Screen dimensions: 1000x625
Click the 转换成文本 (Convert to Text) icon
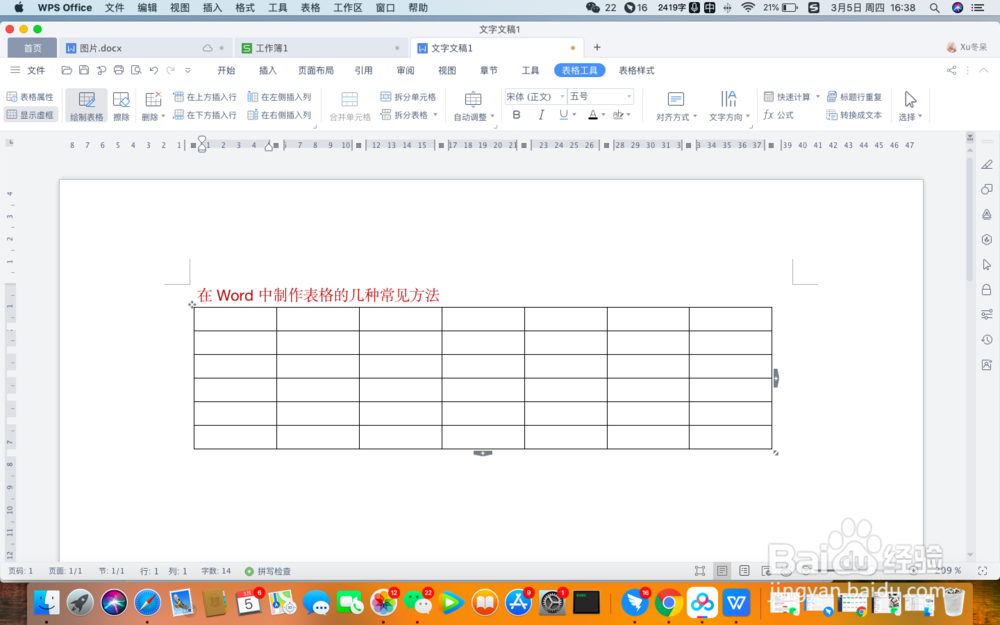[855, 114]
